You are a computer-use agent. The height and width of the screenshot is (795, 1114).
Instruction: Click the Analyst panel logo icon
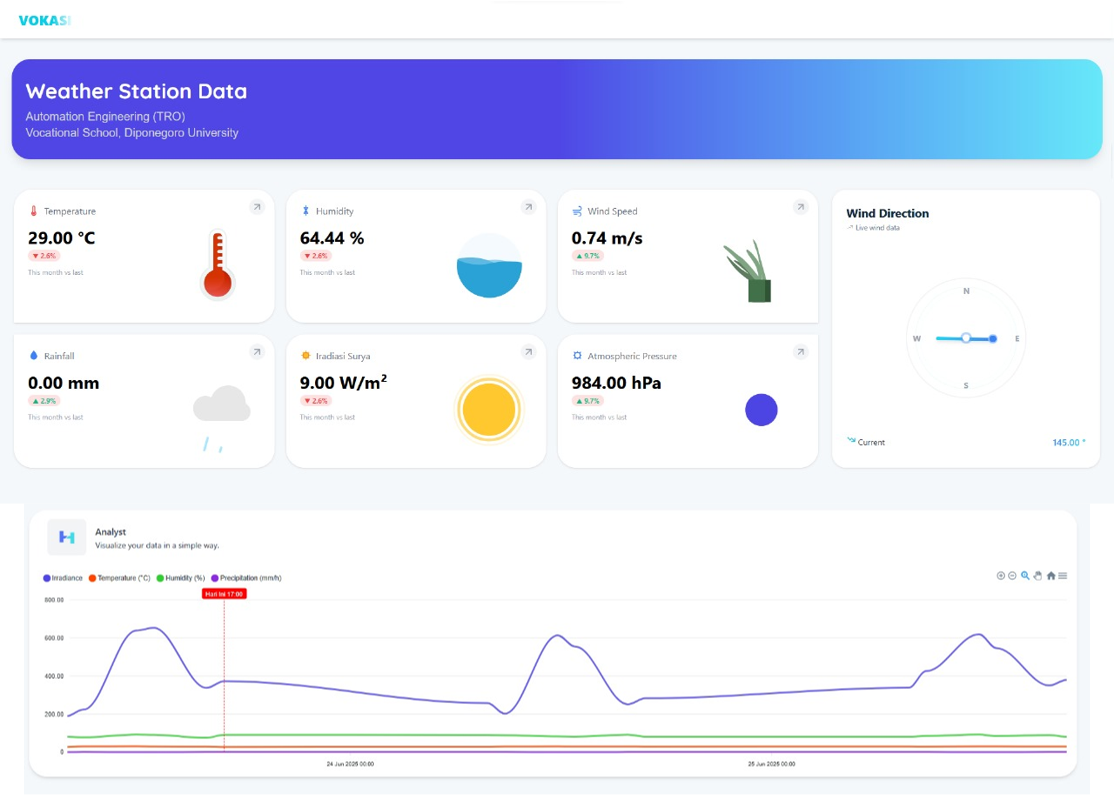(67, 537)
